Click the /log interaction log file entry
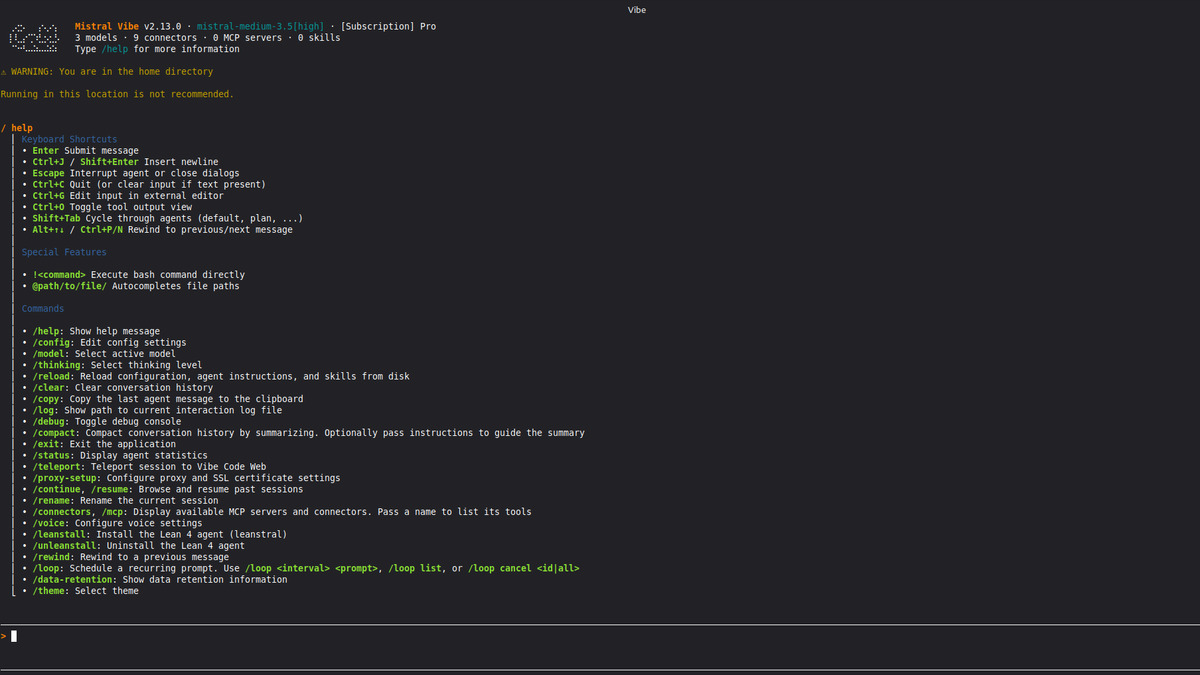Screen dimensions: 1200x675 tap(152, 410)
